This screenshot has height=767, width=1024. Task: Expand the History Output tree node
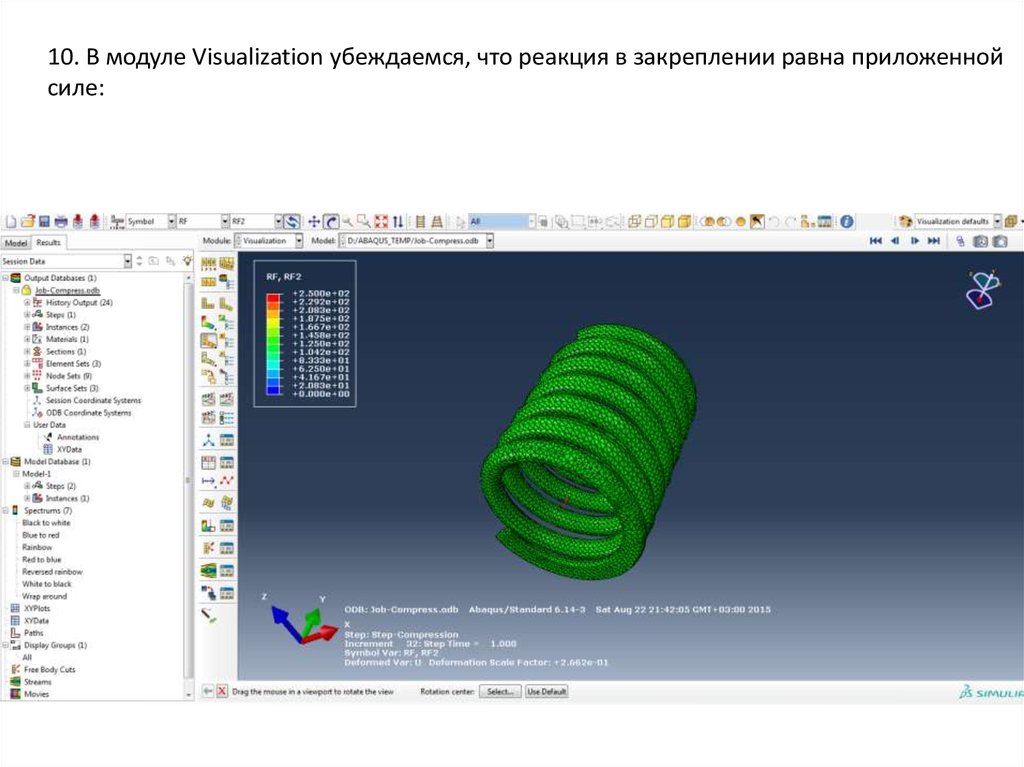[x=27, y=302]
